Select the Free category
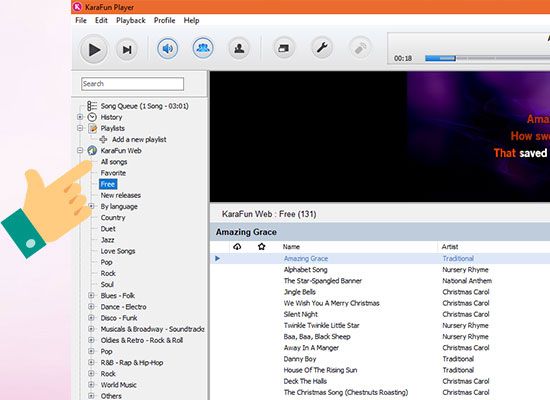 point(108,184)
